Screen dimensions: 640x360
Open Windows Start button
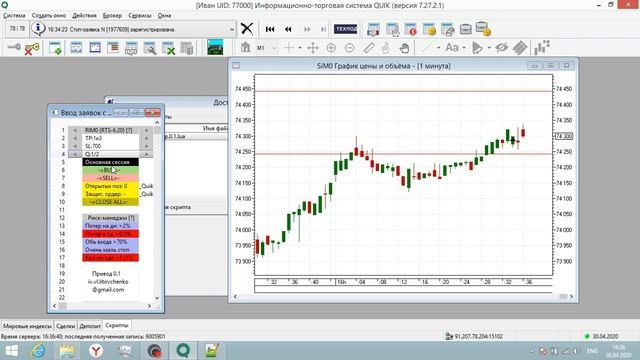[11, 351]
